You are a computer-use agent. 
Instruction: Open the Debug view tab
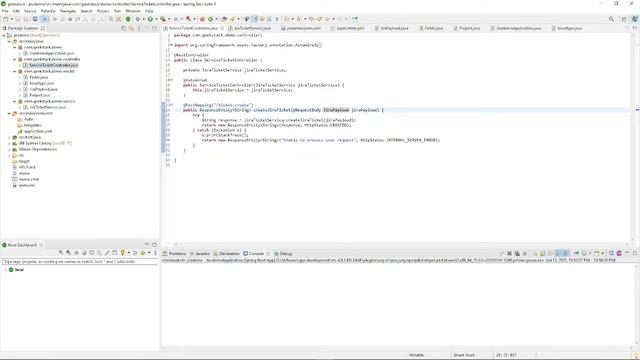pyautogui.click(x=283, y=253)
